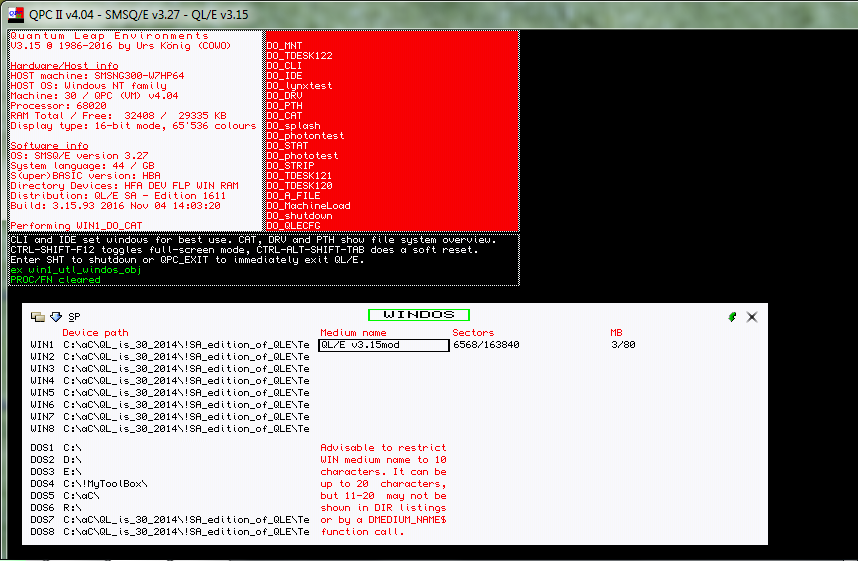Click the 'PROC/FN cleared' console line

point(55,280)
